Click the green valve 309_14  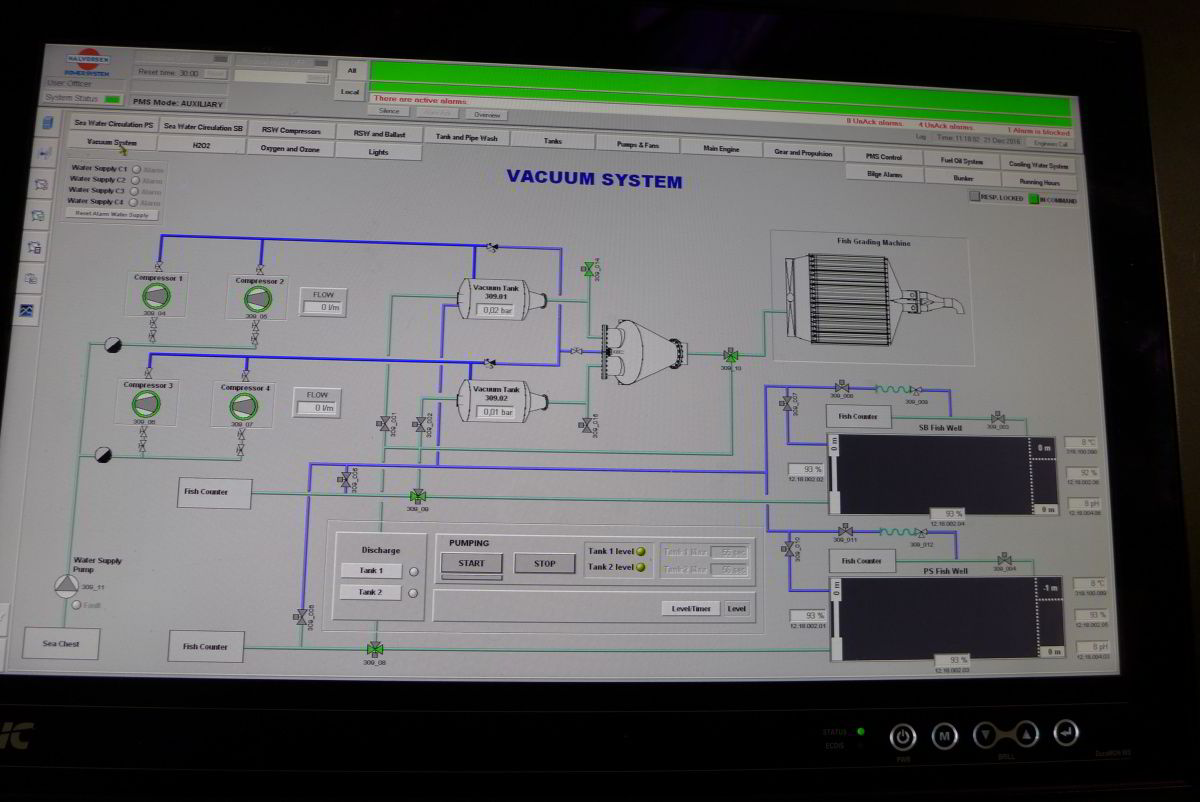(x=588, y=268)
